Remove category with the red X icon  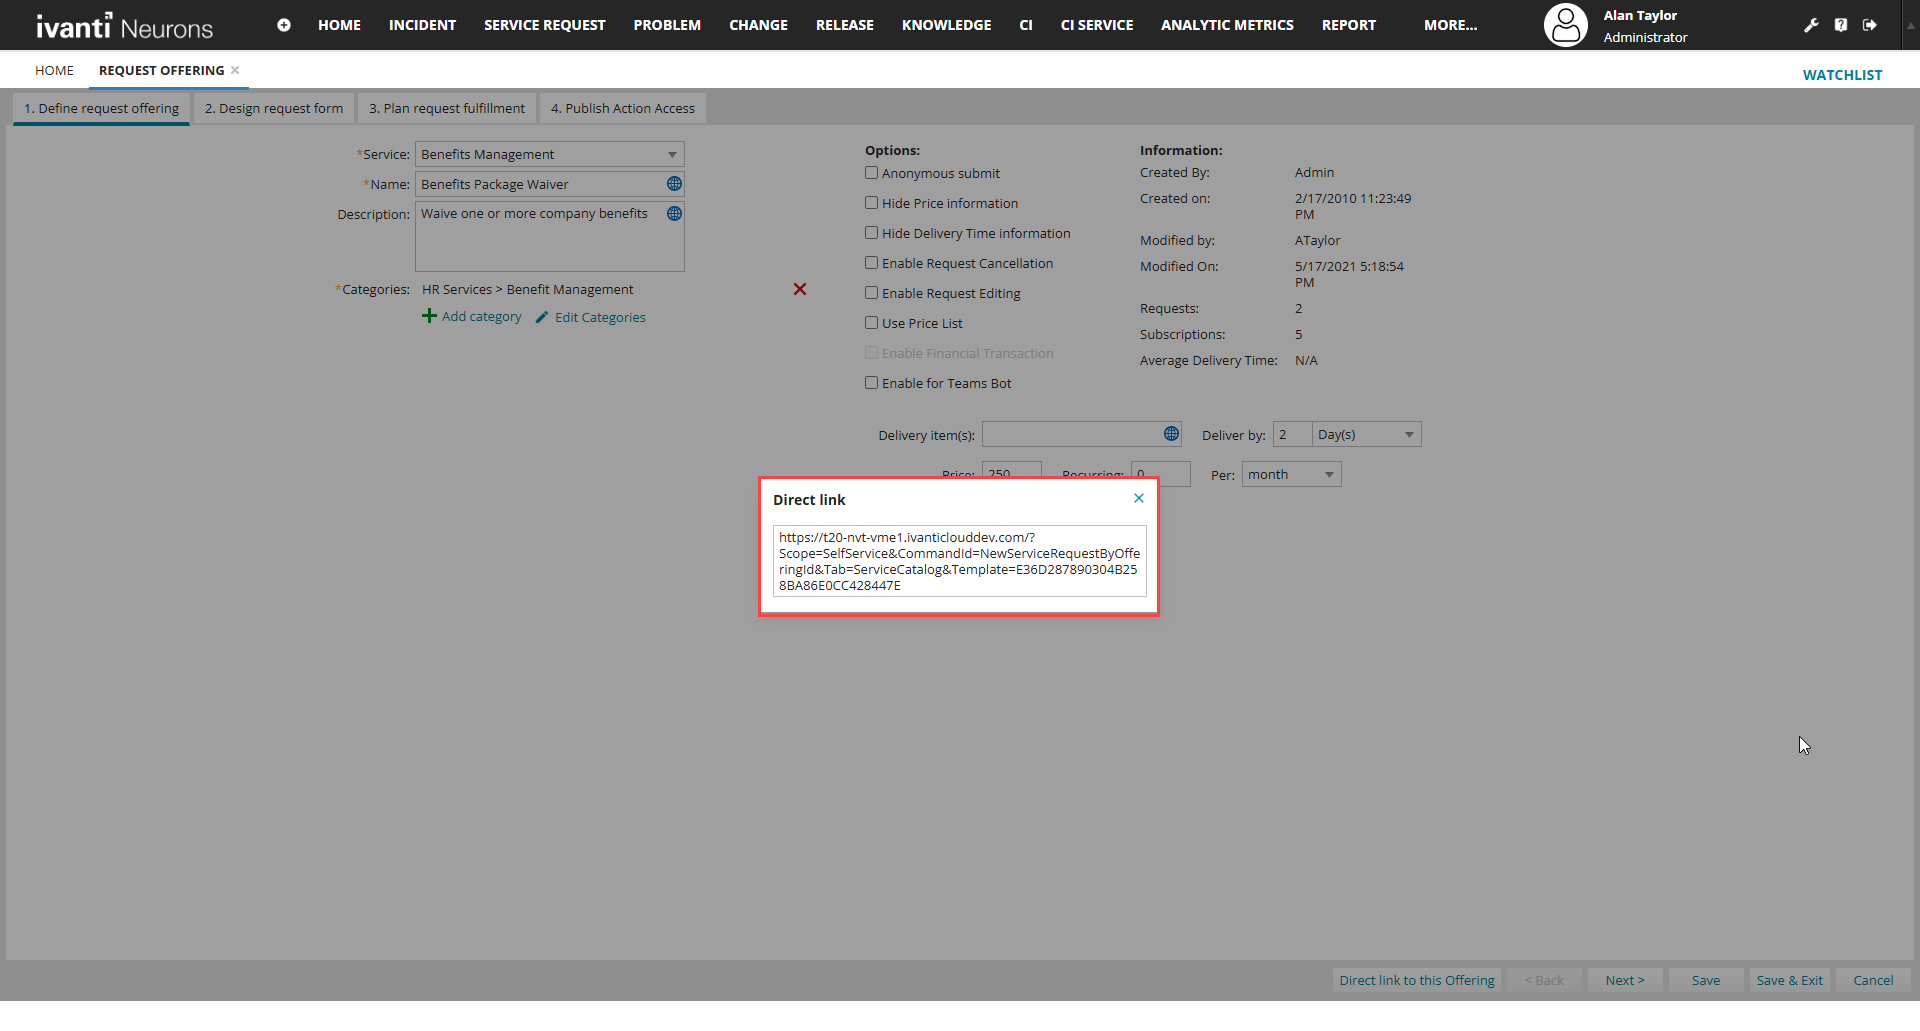tap(800, 289)
